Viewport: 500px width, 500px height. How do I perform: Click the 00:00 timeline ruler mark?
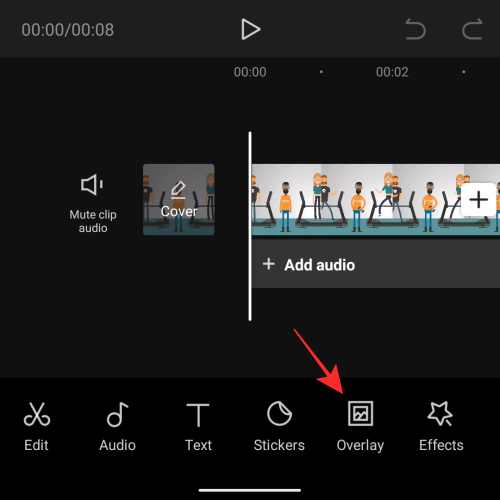250,72
